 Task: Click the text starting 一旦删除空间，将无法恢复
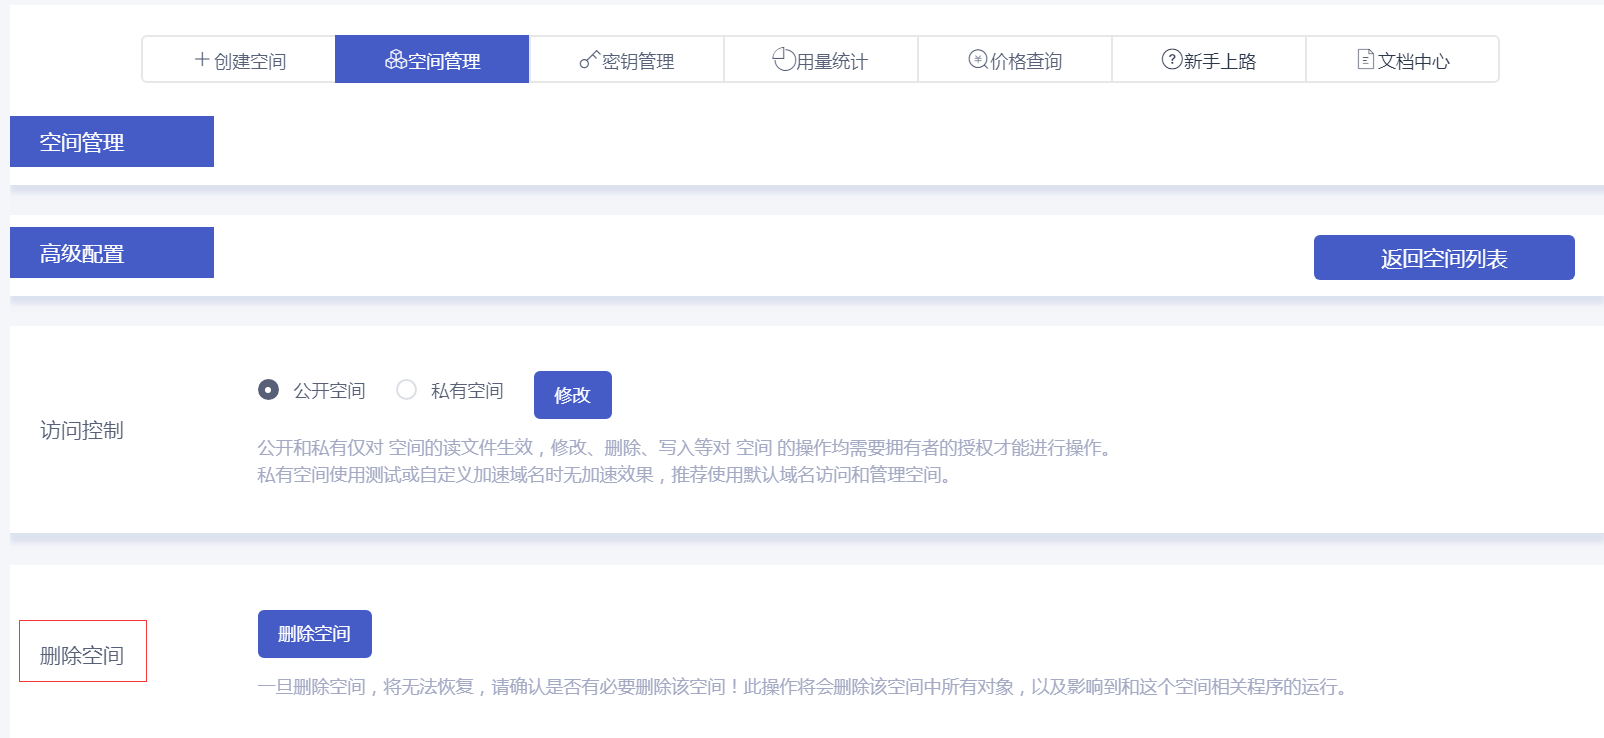coord(805,687)
